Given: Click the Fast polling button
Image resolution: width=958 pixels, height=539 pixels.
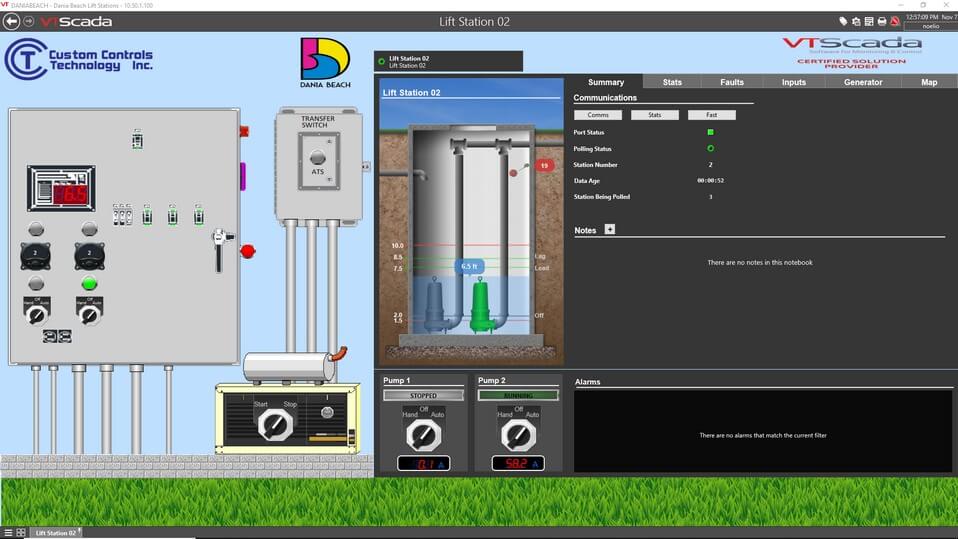Looking at the screenshot, I should 711,115.
